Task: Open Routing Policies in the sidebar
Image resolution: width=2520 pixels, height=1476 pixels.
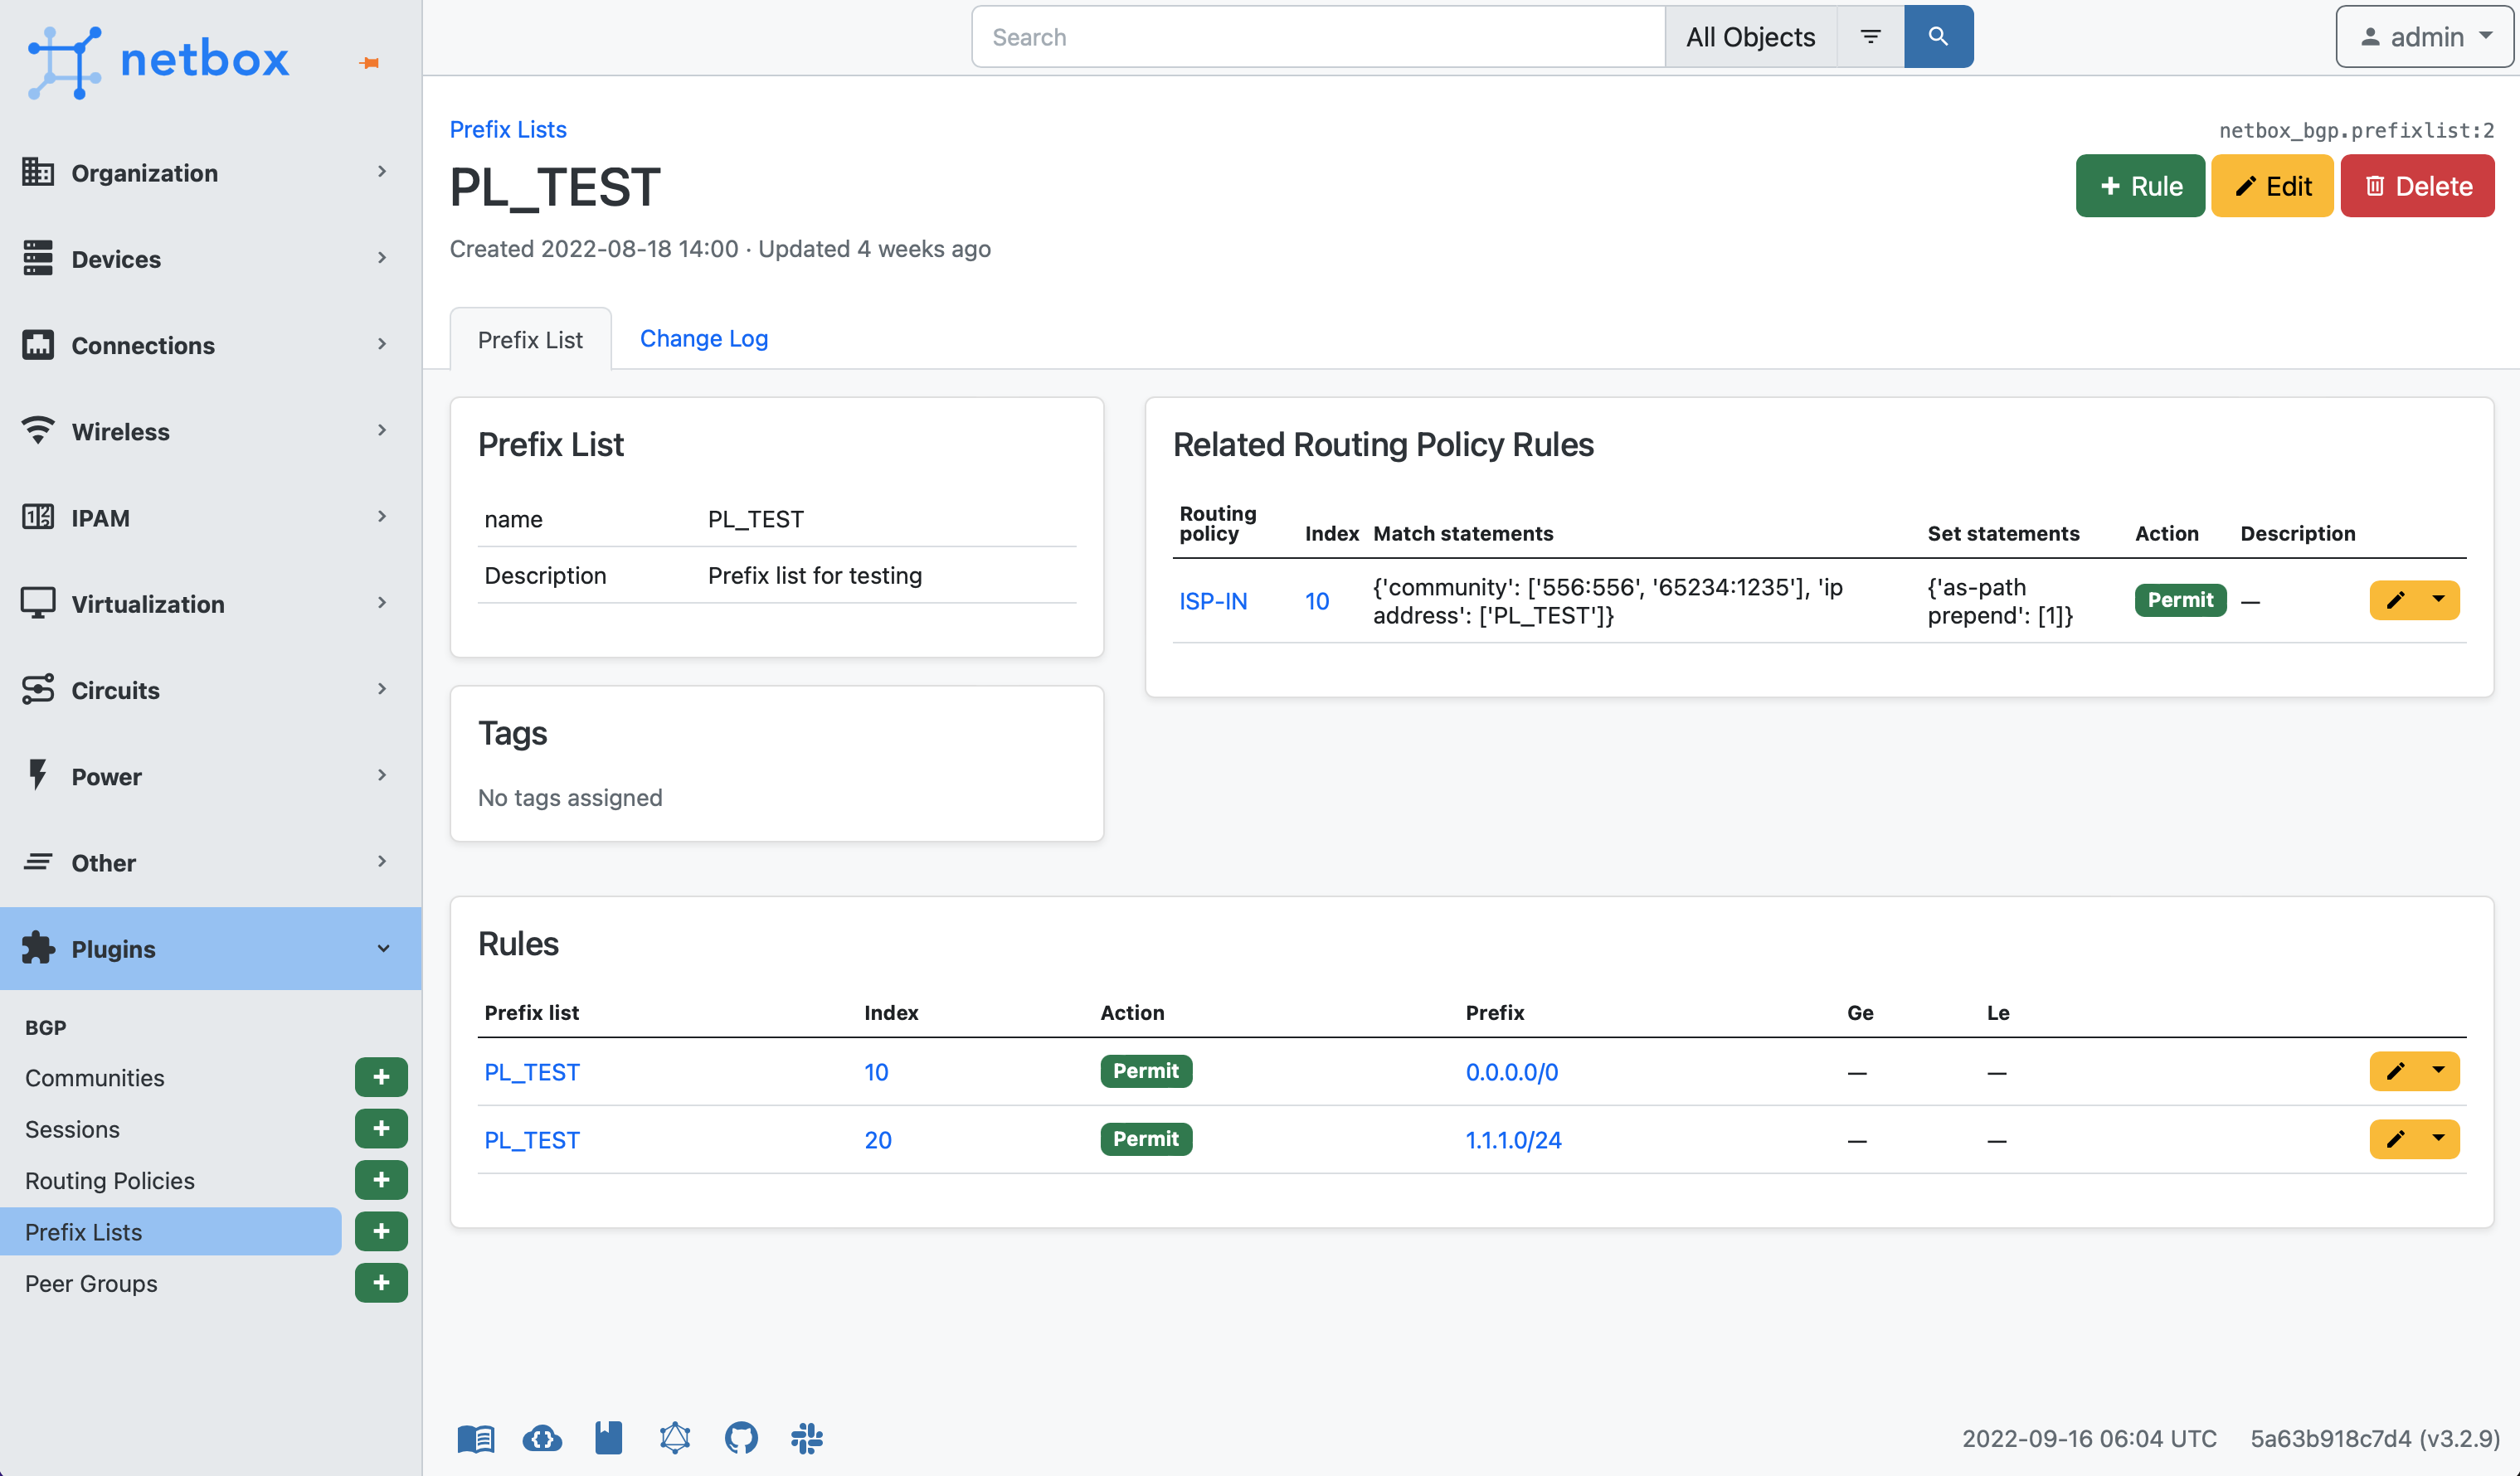Action: coord(110,1180)
